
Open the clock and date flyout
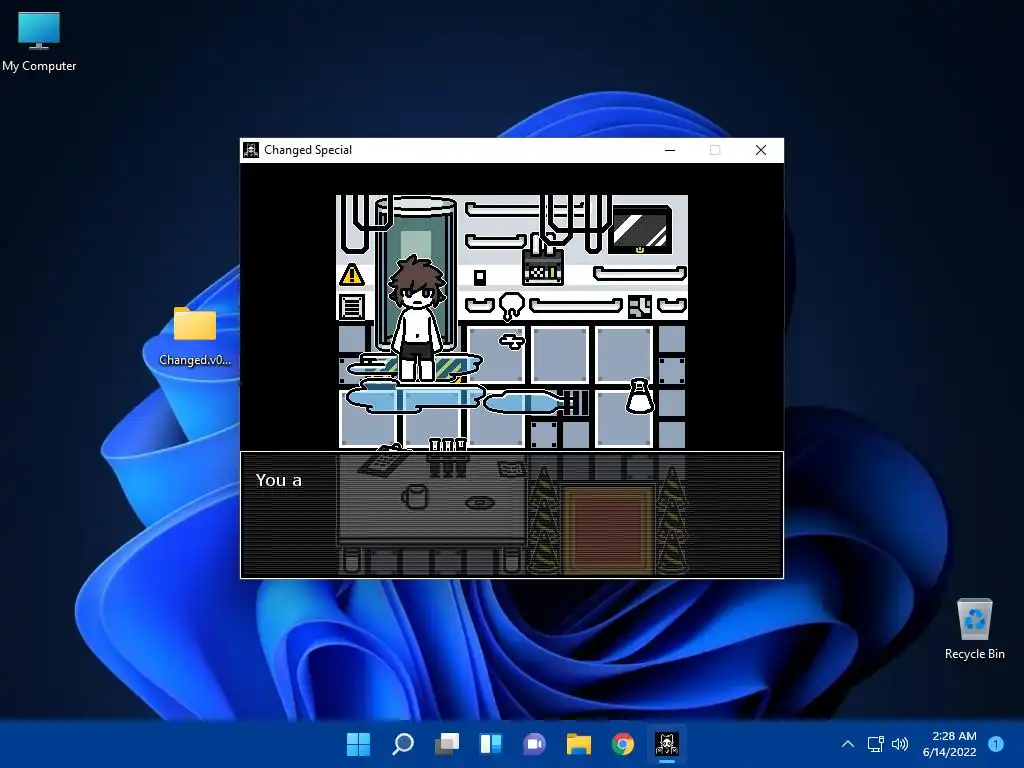coord(950,744)
